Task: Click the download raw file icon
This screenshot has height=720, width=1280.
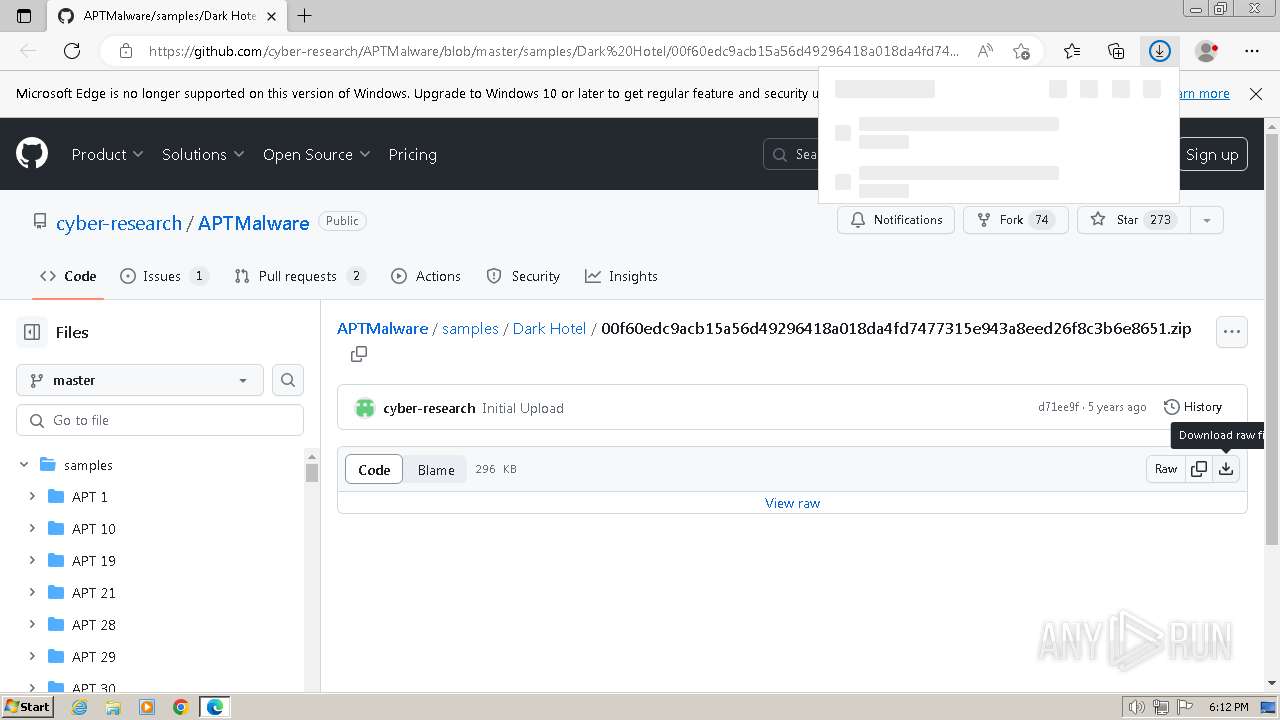Action: pyautogui.click(x=1226, y=469)
